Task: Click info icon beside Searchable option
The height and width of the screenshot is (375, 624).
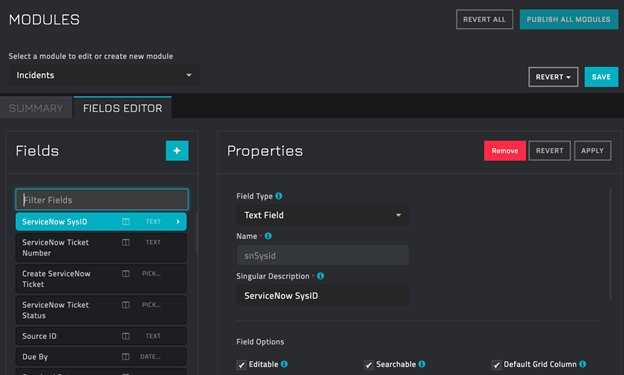Action: click(422, 364)
